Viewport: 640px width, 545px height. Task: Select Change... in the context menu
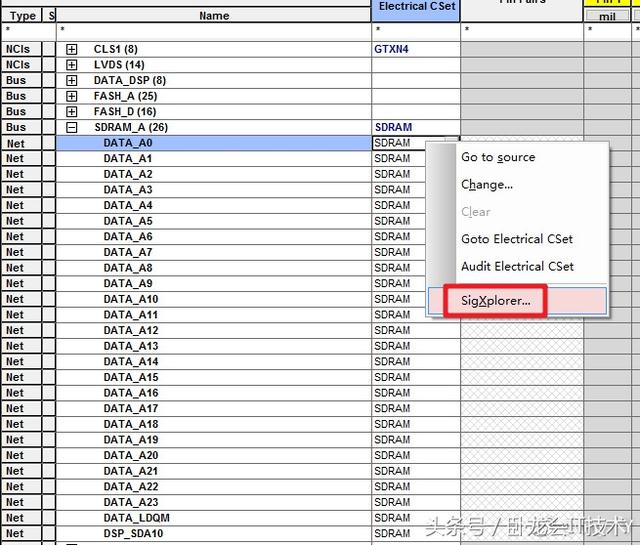coord(487,184)
